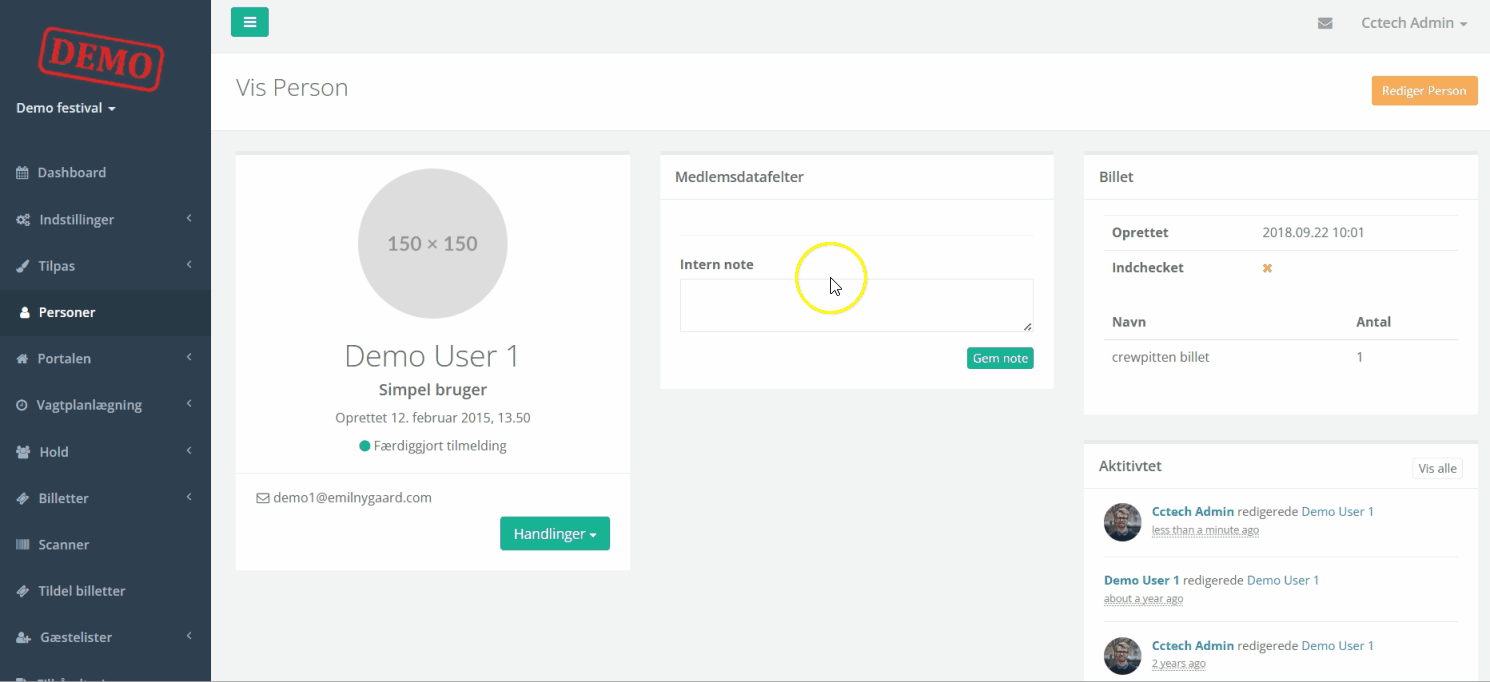Expand Indstillinger submenu chevron

pos(188,219)
